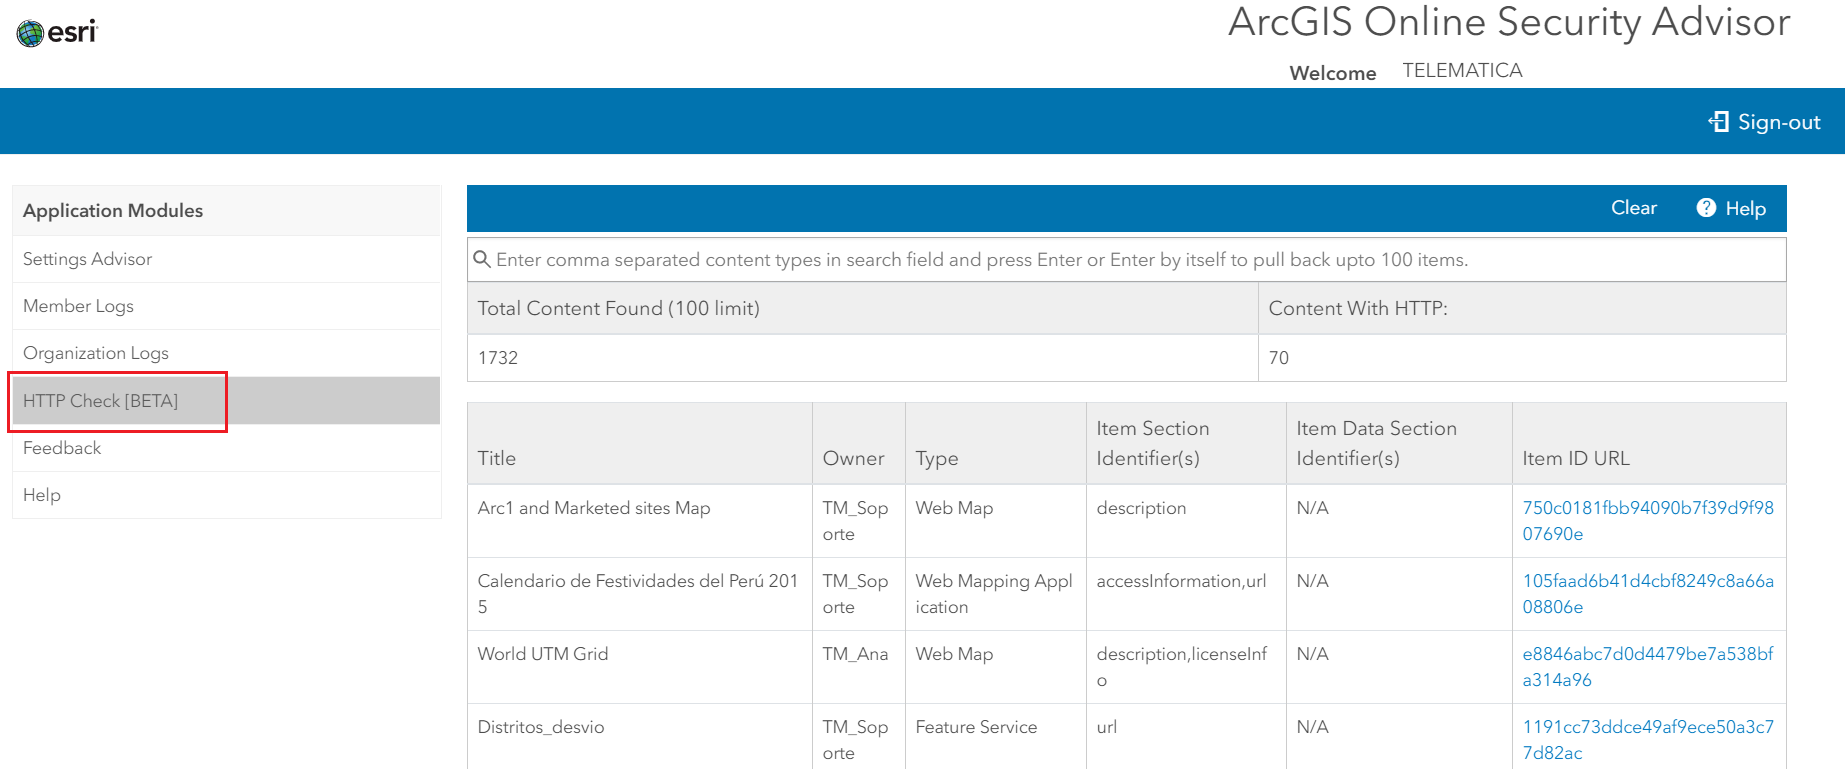Open Settings Advisor module
1845x769 pixels.
tap(88, 259)
